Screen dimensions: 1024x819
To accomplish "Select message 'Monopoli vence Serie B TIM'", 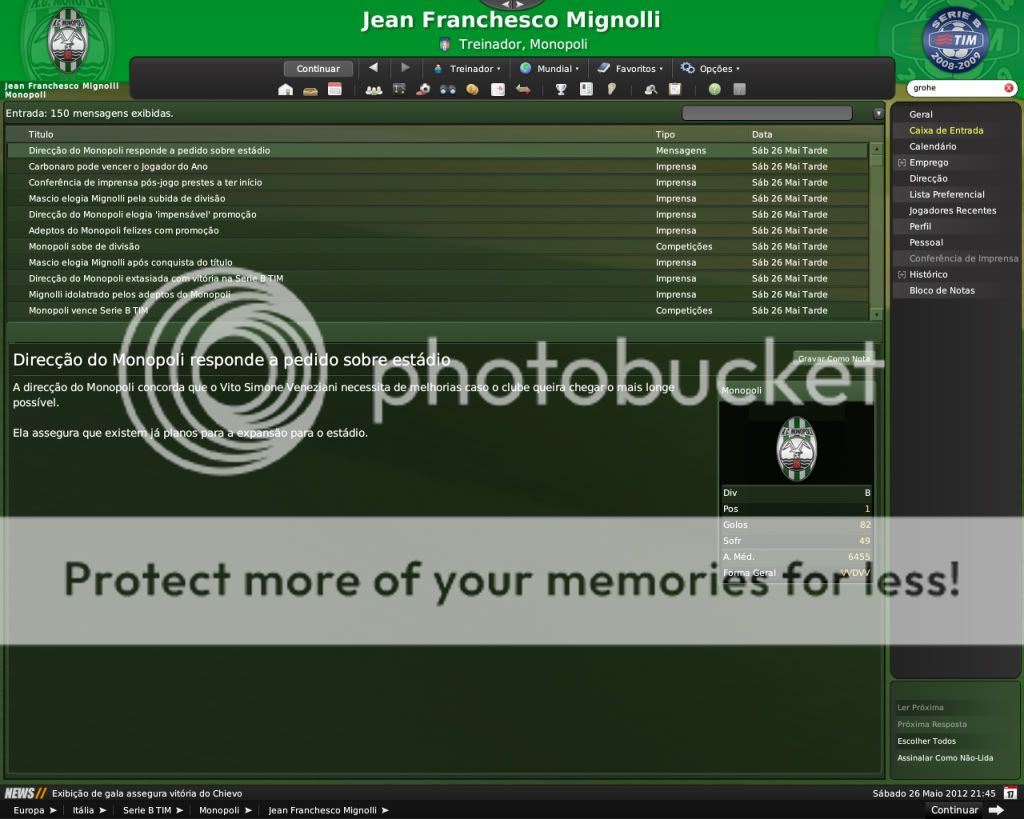I will 88,311.
